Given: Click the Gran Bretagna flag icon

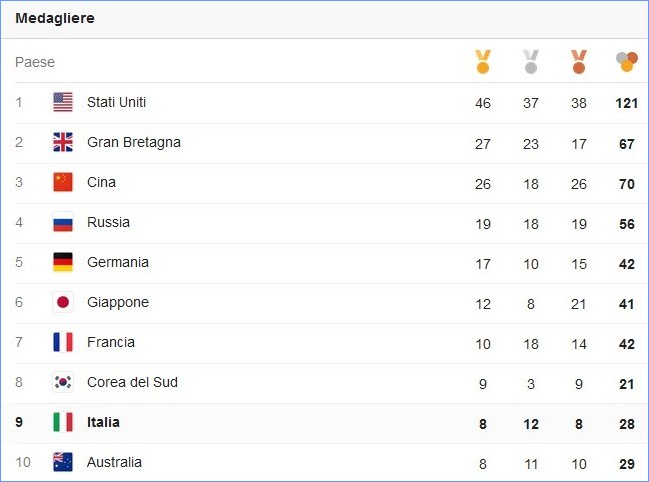Looking at the screenshot, I should (x=63, y=142).
